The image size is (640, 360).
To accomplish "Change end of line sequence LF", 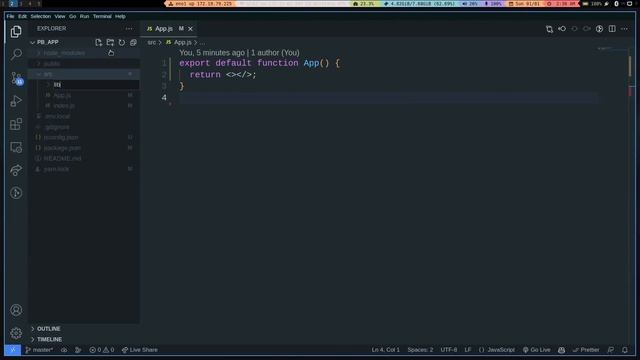I will [468, 350].
